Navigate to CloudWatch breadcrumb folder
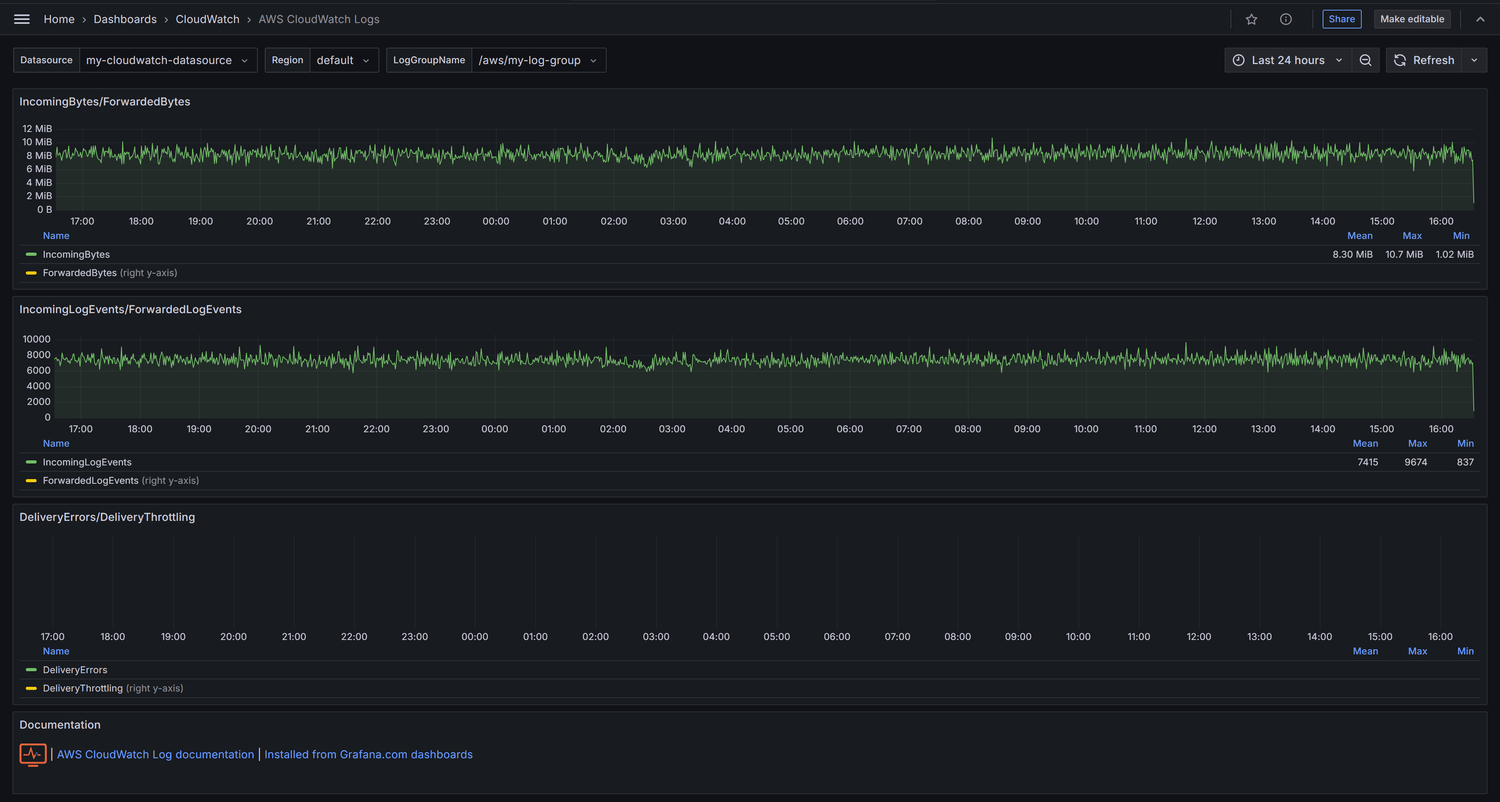Viewport: 1500px width, 802px height. coord(207,19)
